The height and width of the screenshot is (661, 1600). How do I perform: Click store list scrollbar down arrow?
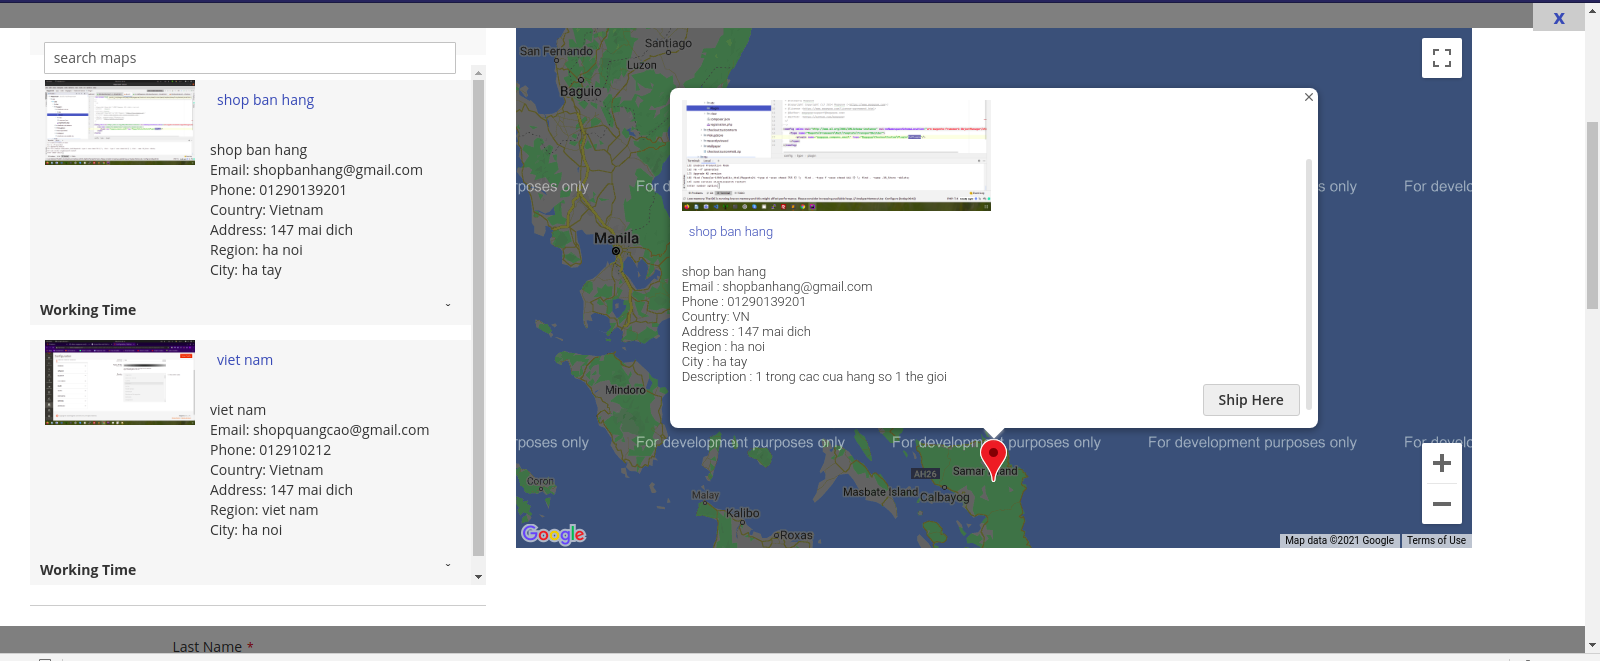pos(478,576)
